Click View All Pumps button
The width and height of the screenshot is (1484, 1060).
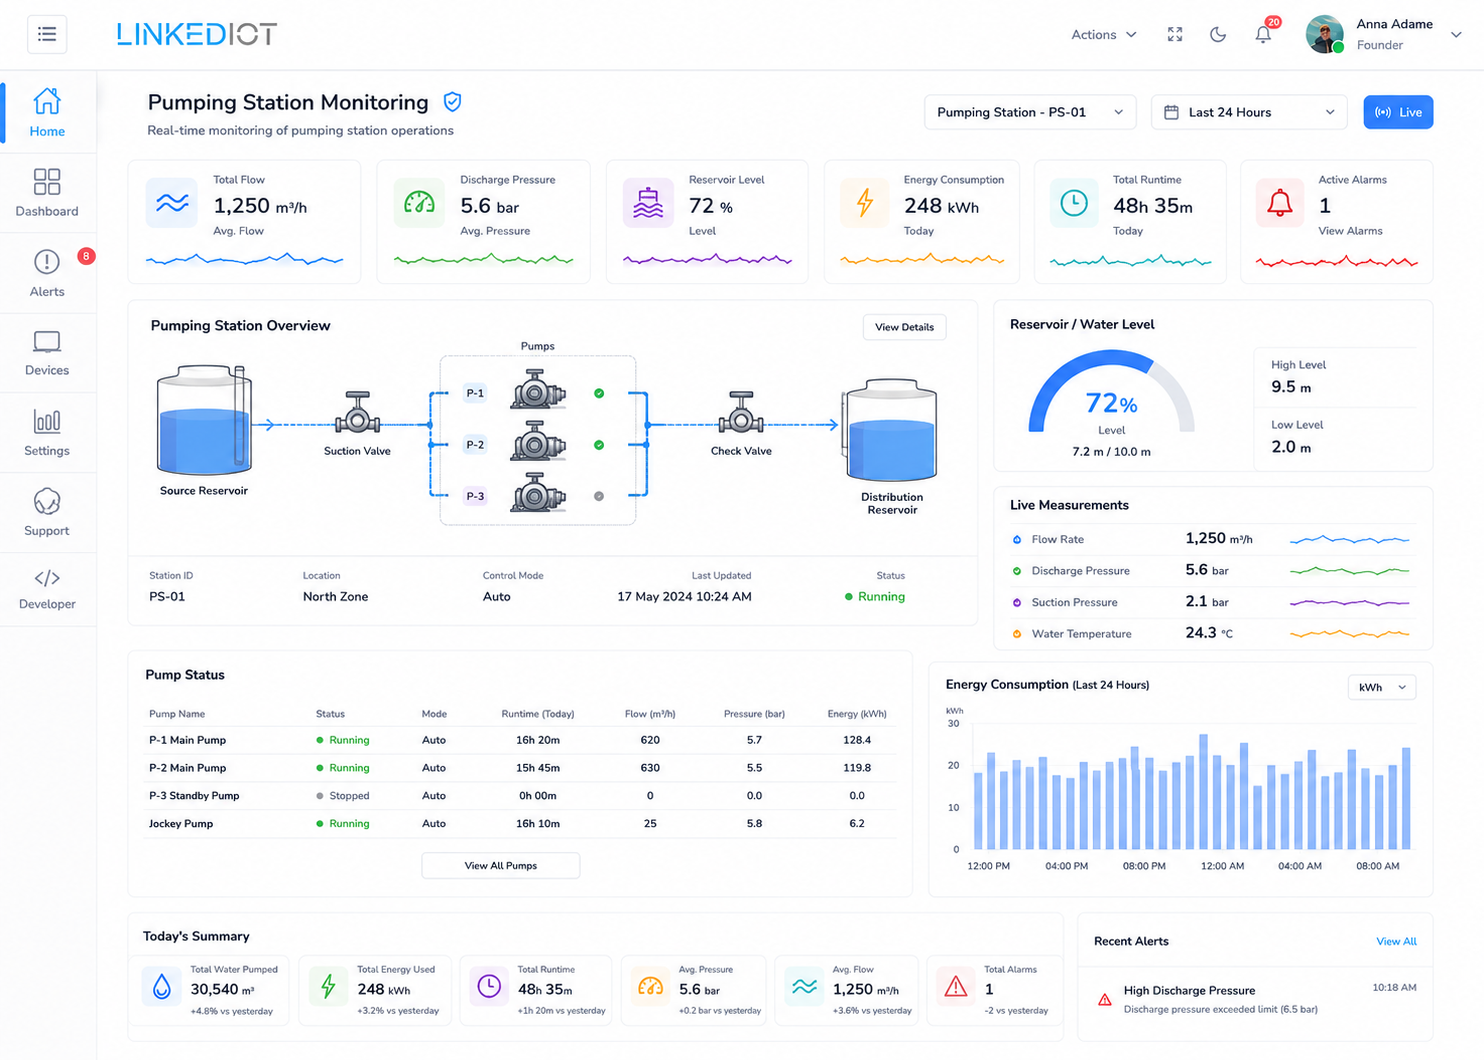click(501, 865)
